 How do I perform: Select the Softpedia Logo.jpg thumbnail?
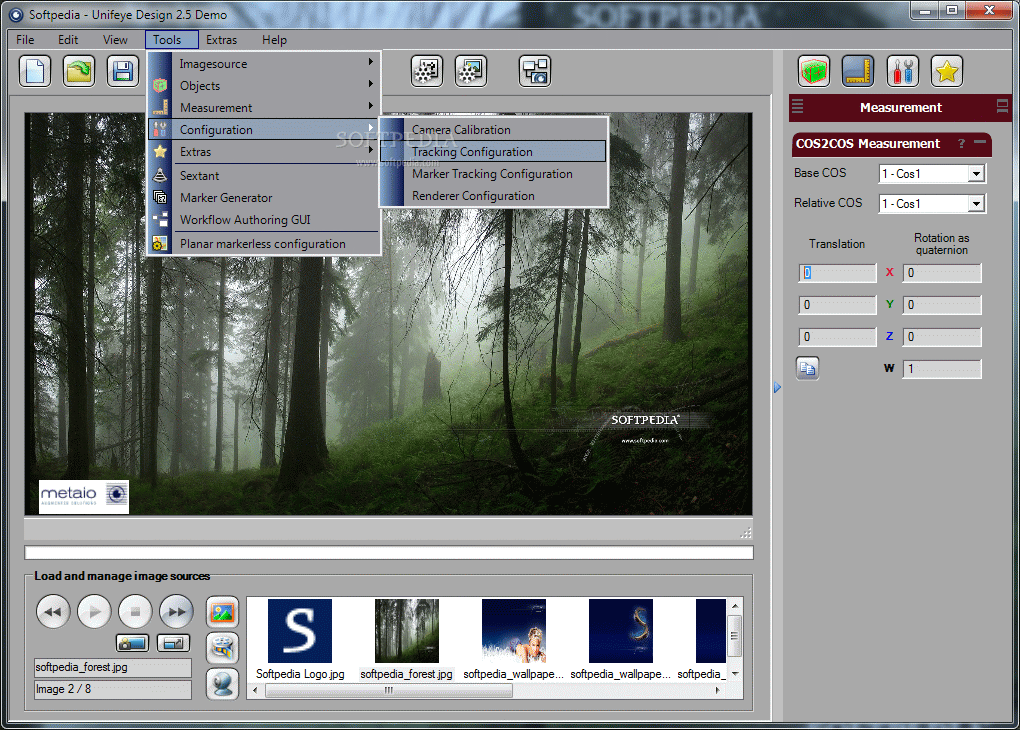pos(300,631)
